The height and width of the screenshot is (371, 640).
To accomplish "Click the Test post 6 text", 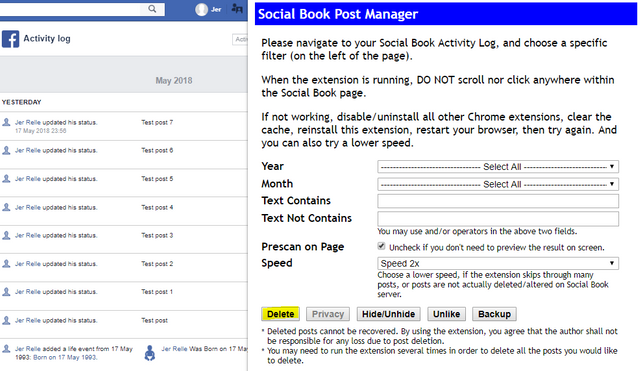I will pos(157,150).
